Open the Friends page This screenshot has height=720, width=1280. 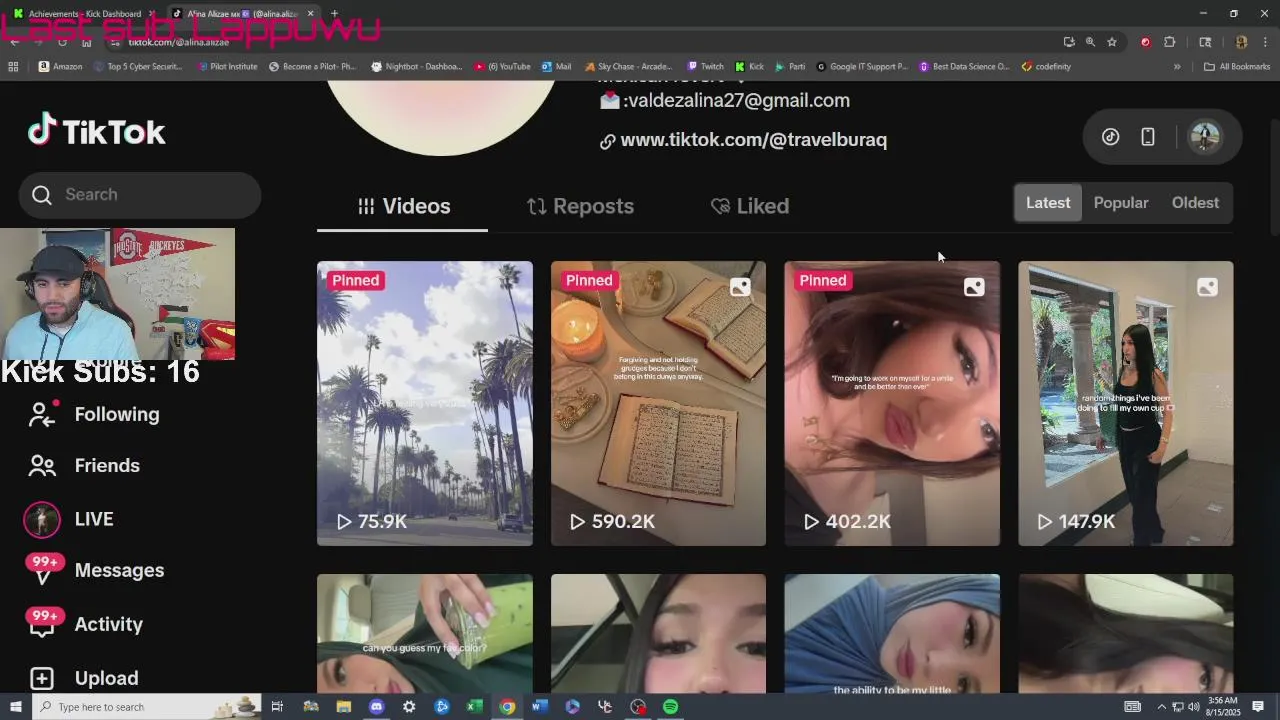point(84,465)
